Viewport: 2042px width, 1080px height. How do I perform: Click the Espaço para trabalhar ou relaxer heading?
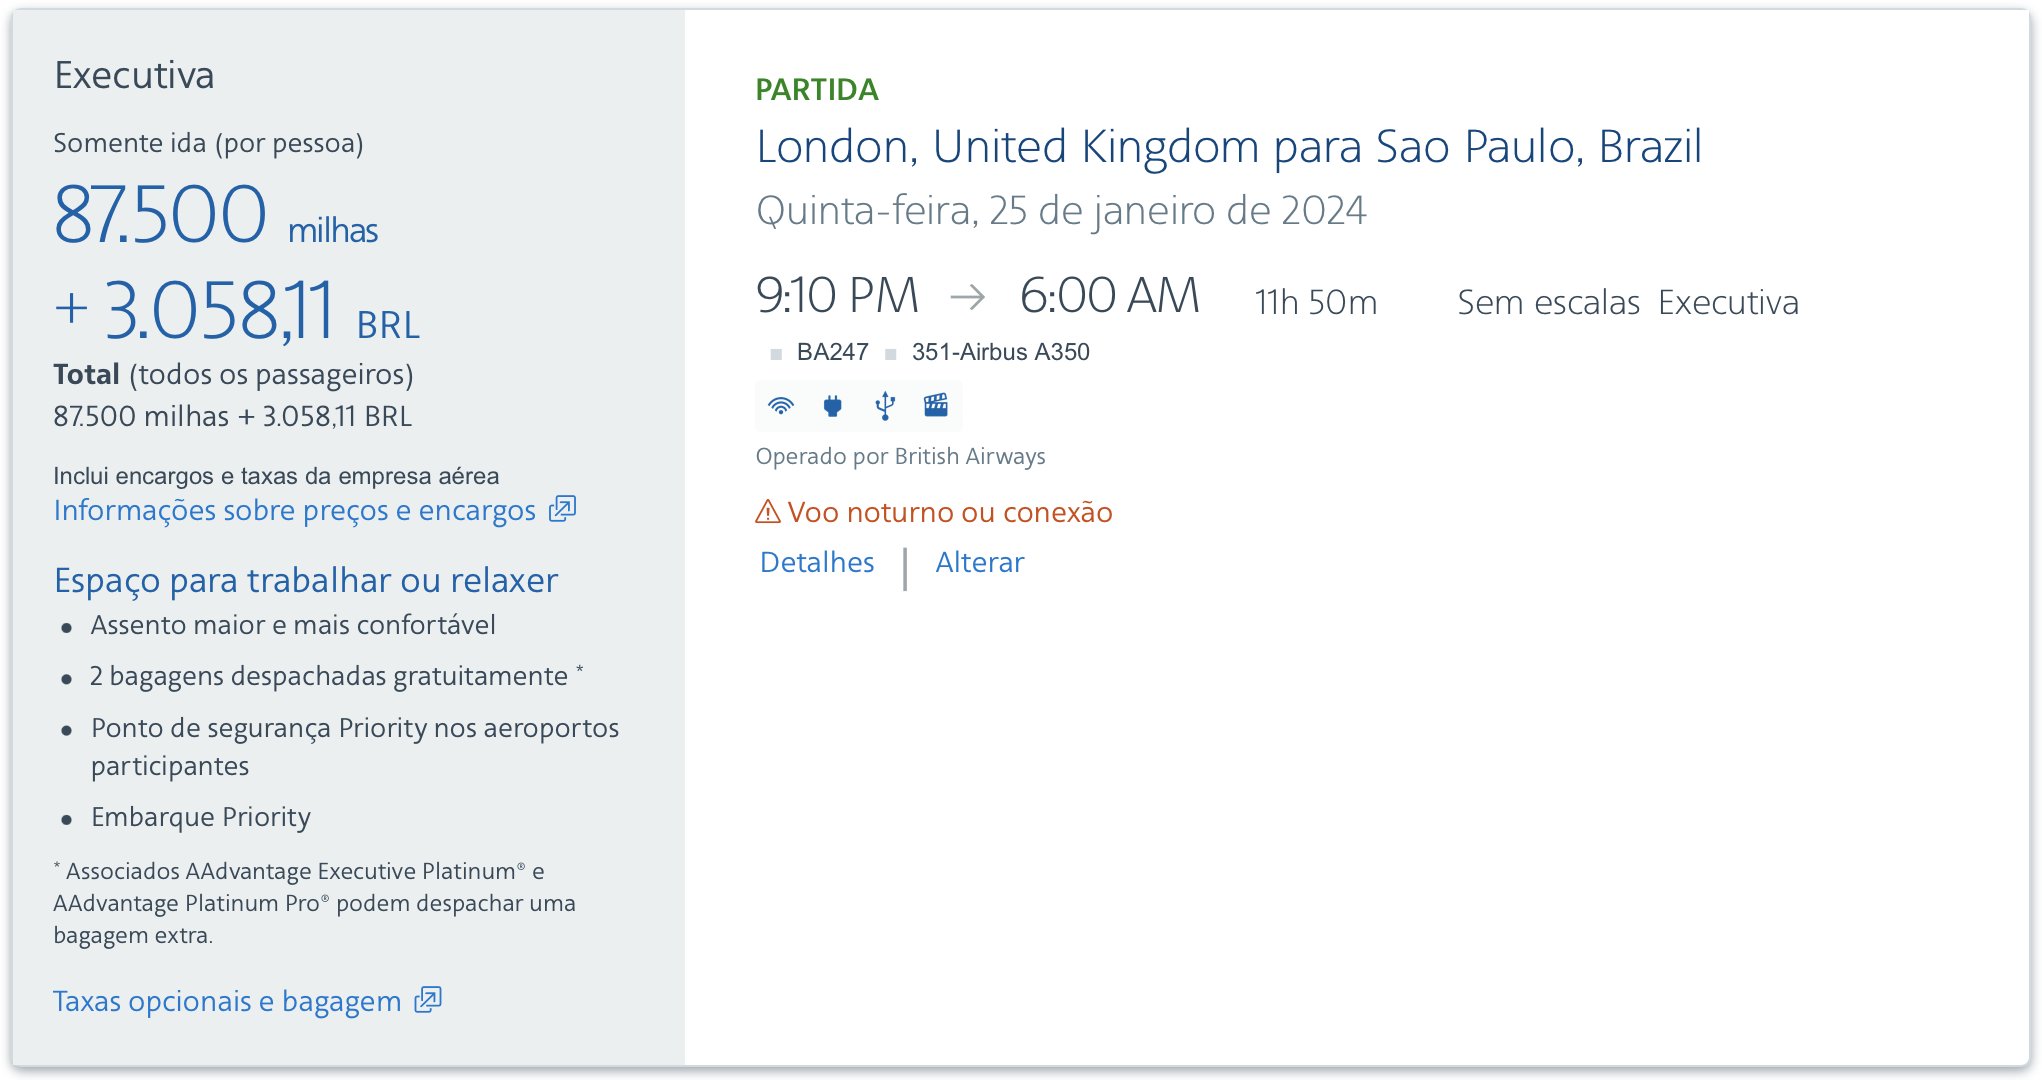click(x=306, y=580)
